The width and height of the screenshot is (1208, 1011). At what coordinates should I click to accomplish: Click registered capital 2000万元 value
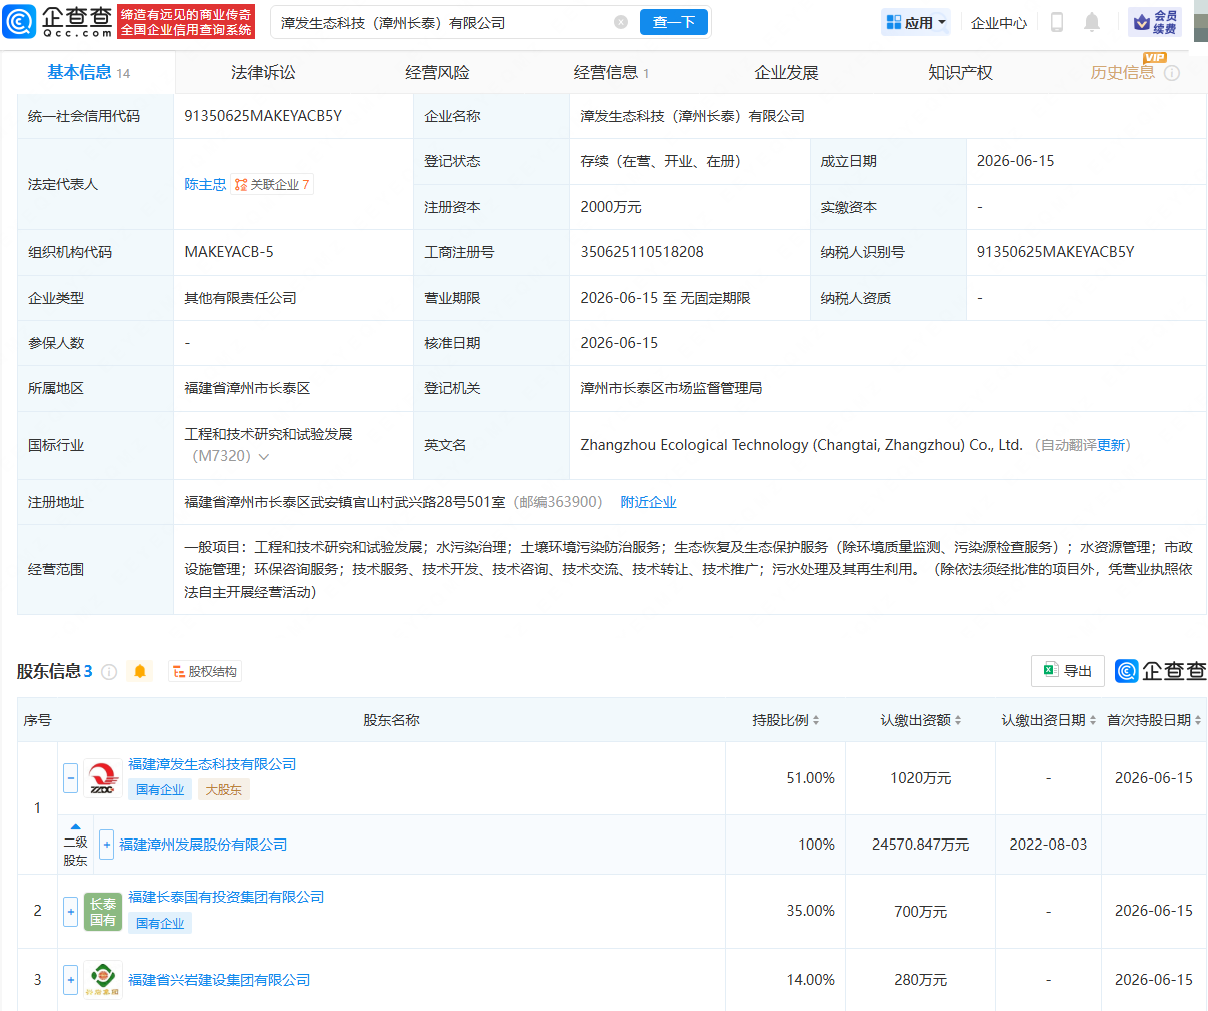pos(611,207)
